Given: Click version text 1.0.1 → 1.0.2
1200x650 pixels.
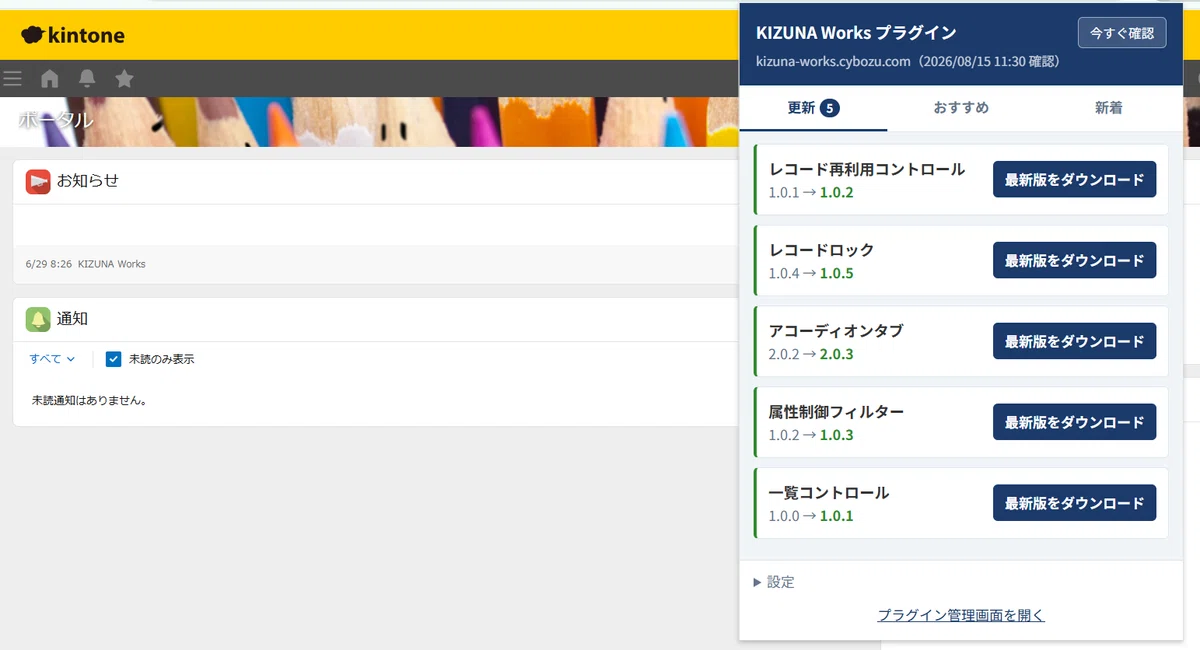Looking at the screenshot, I should click(811, 192).
